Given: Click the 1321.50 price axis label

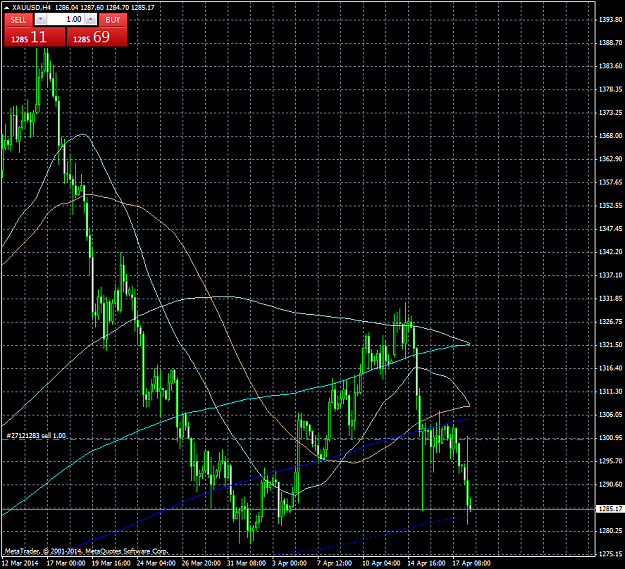Looking at the screenshot, I should tap(611, 345).
